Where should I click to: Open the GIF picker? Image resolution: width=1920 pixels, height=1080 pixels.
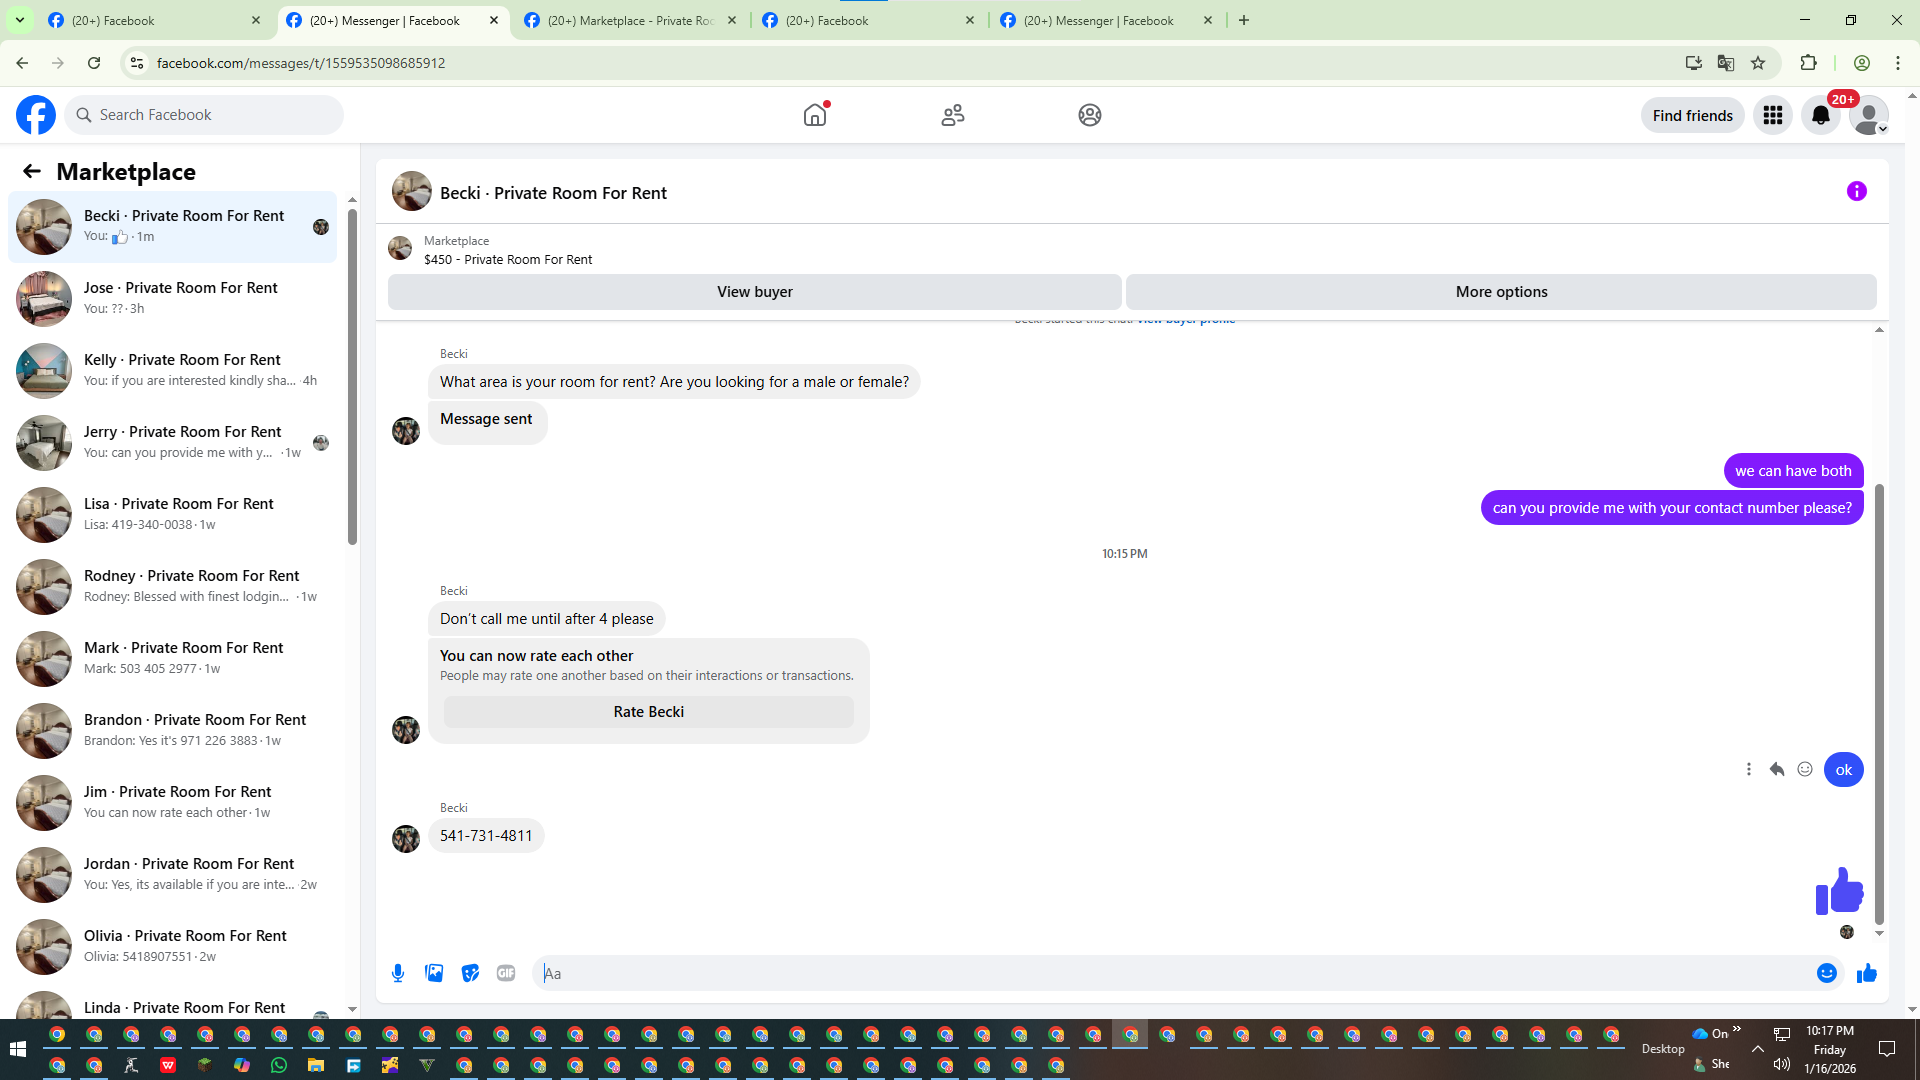point(506,973)
